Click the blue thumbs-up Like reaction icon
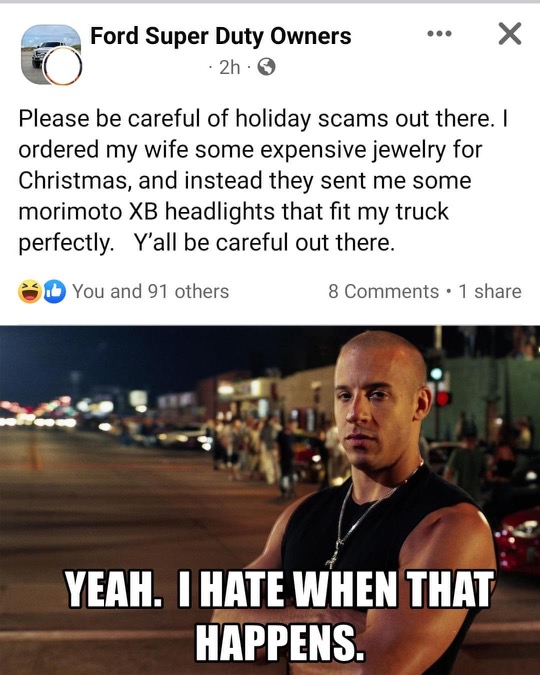 pyautogui.click(x=54, y=291)
